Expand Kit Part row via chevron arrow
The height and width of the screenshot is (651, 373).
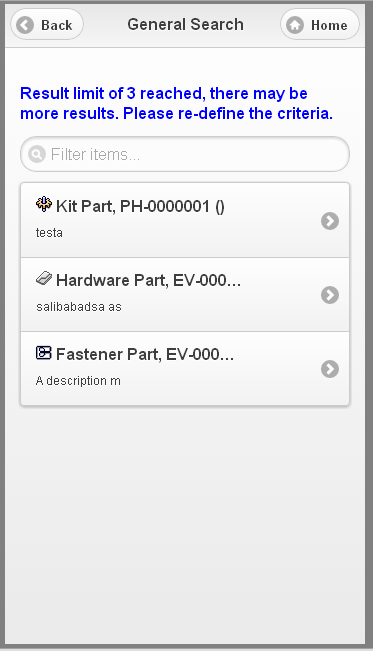[330, 221]
